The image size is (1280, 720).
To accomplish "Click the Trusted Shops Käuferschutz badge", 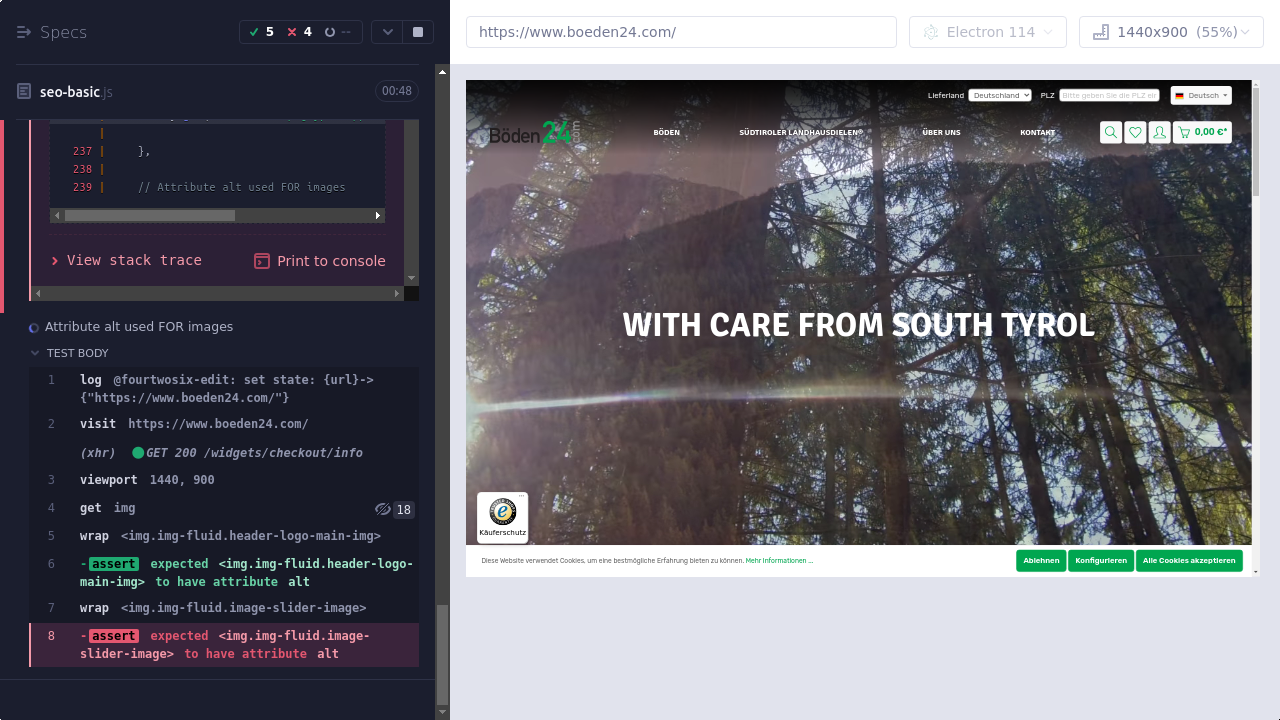I will [x=502, y=517].
